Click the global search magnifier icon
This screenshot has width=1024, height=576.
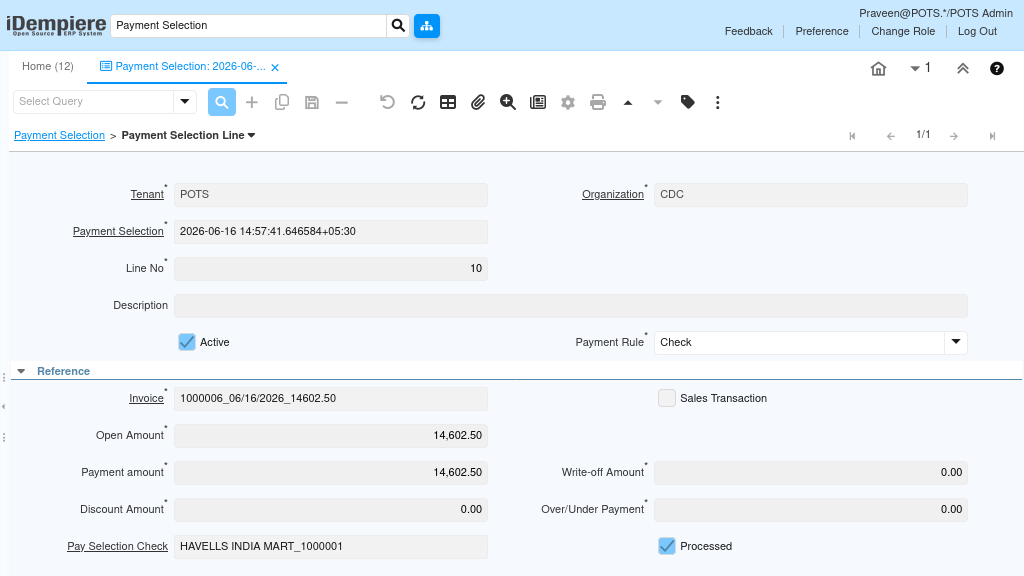pyautogui.click(x=398, y=26)
